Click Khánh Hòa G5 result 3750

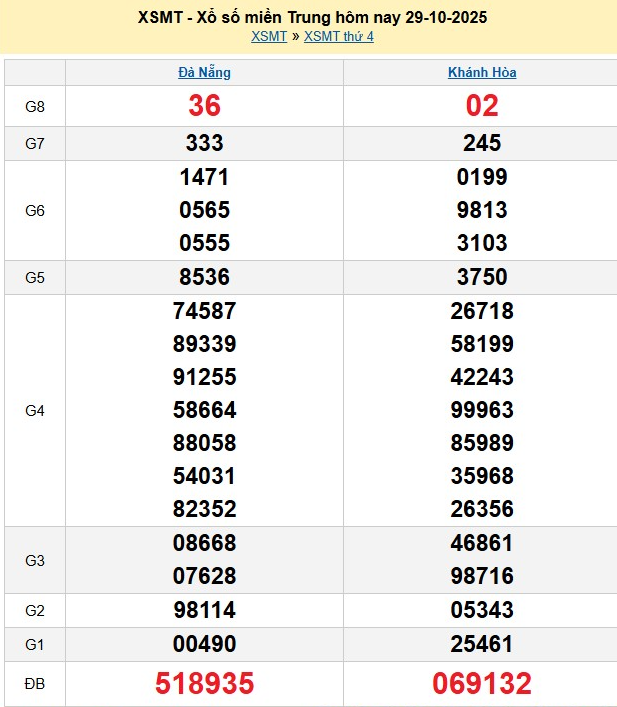482,278
